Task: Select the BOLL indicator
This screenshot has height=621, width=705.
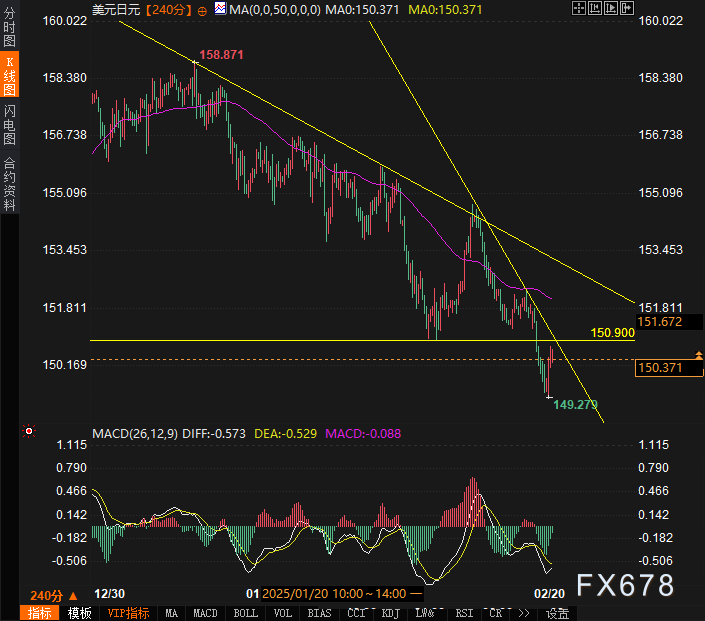Action: [244, 613]
